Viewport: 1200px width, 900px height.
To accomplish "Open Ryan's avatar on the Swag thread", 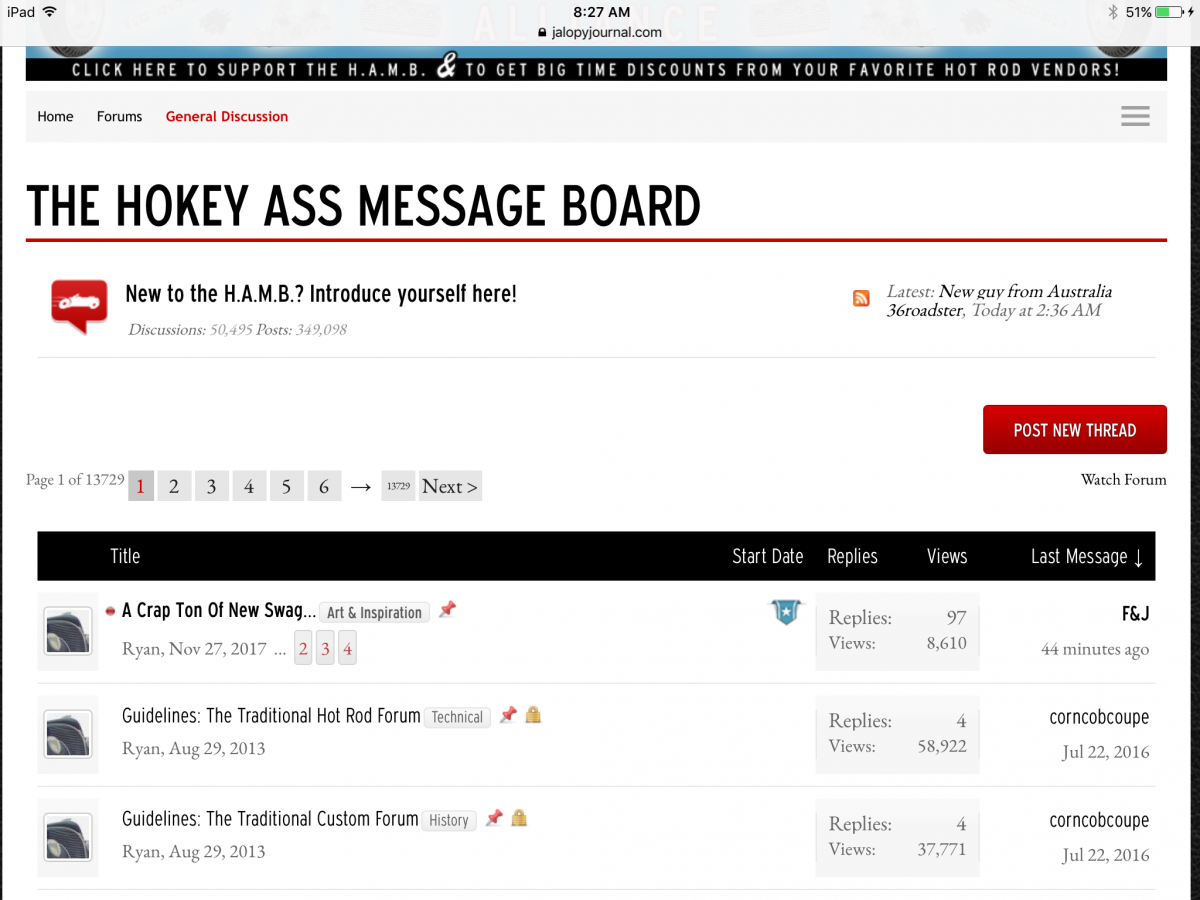I will tap(68, 631).
